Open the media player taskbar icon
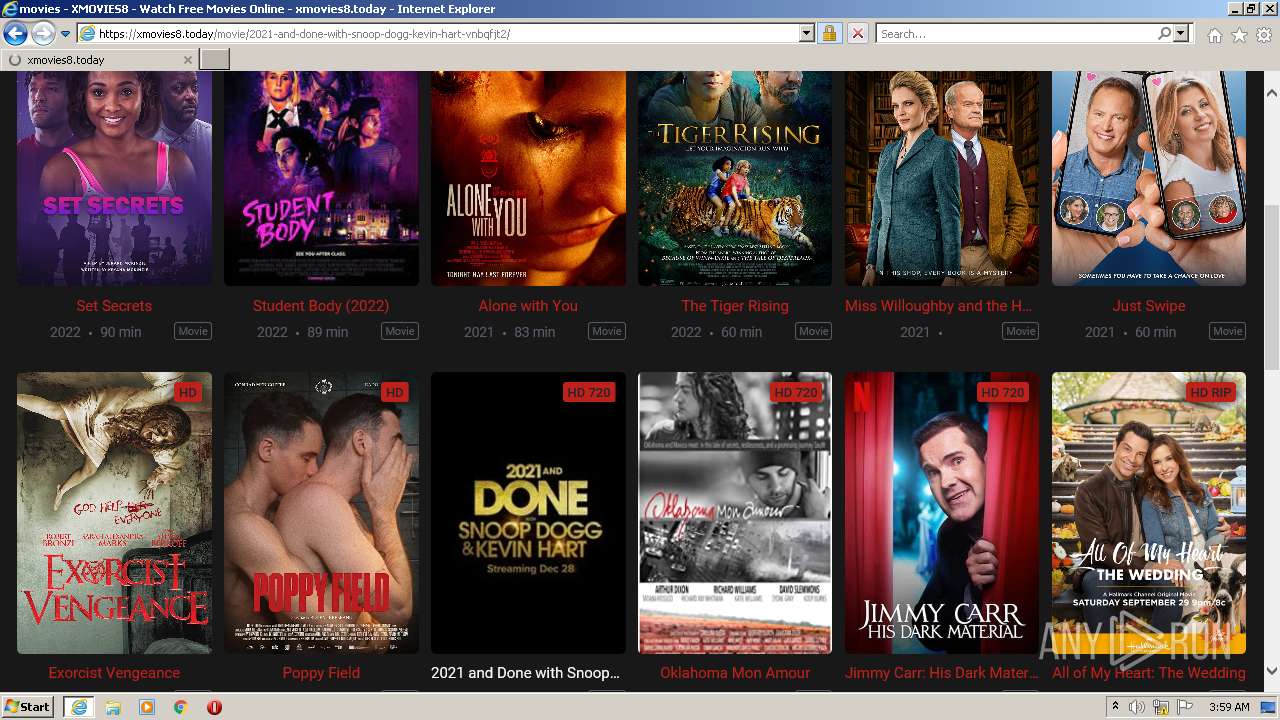Screen dimensions: 1280x720 click(x=147, y=707)
